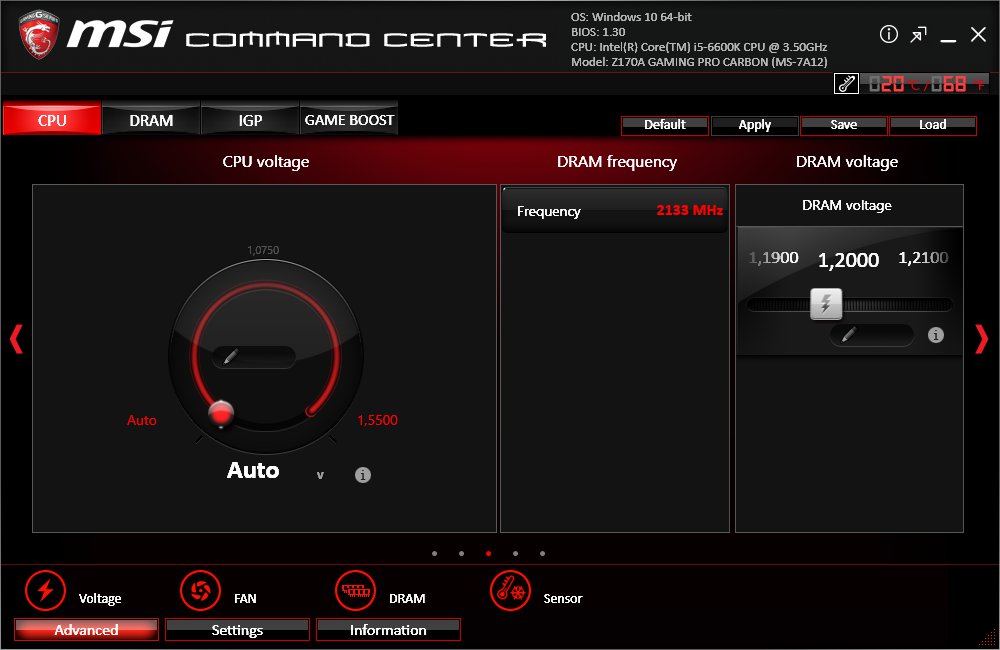Click the red Auto minimum dial label
Screen dimensions: 1000x650
point(142,420)
